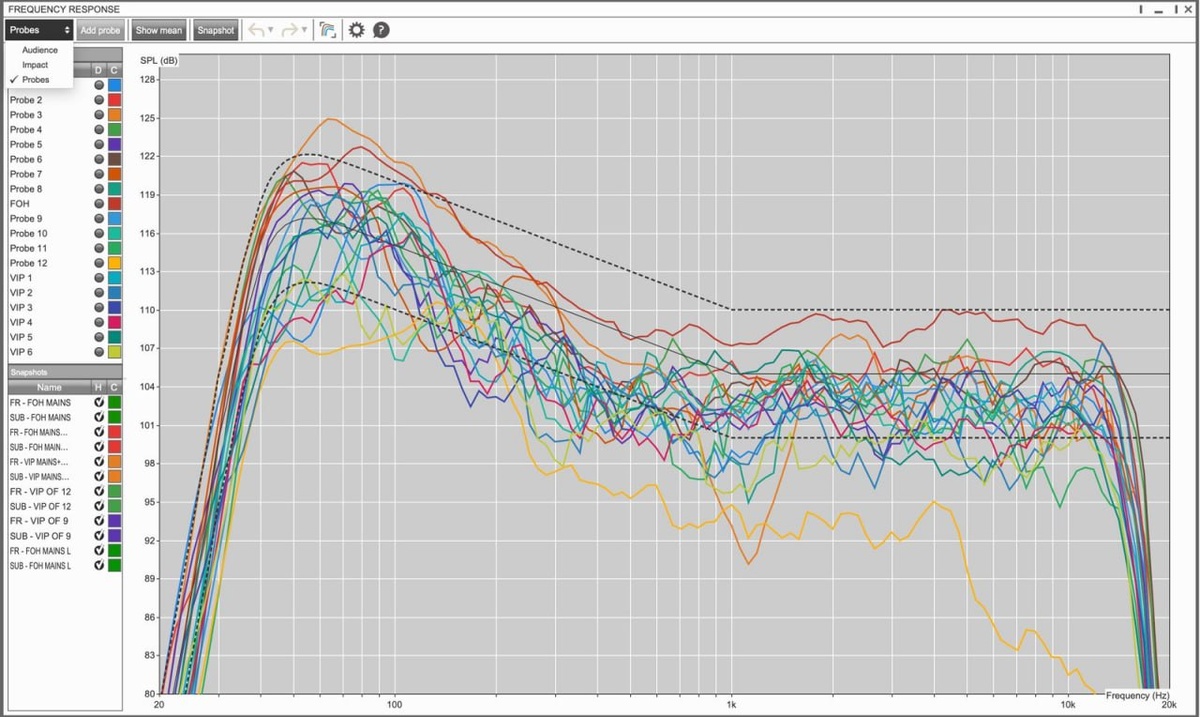Screen dimensions: 1200x717
Task: Expand the undo history dropdown arrow
Action: pos(270,30)
